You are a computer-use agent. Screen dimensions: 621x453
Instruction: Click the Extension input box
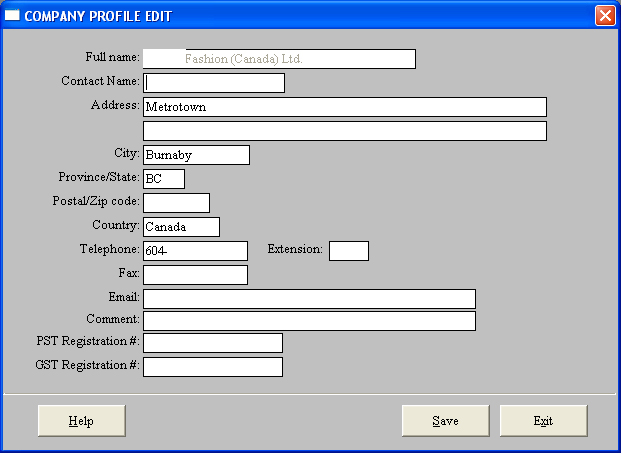(349, 251)
